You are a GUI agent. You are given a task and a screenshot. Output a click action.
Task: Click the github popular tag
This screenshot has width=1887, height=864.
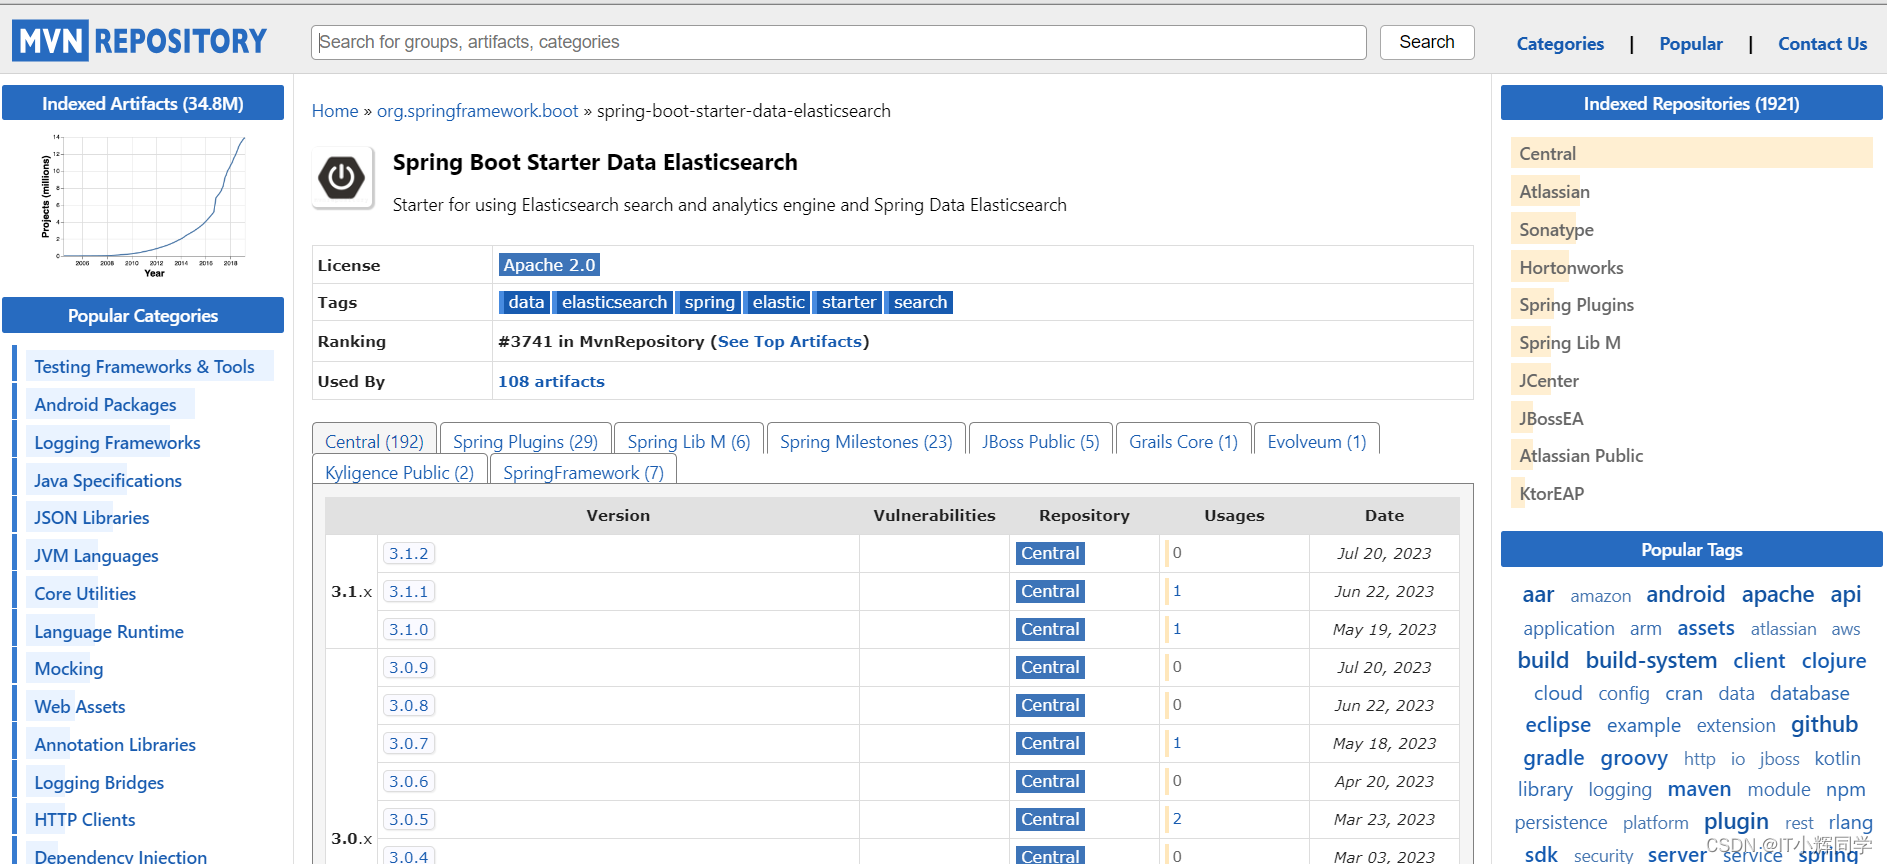(x=1824, y=725)
